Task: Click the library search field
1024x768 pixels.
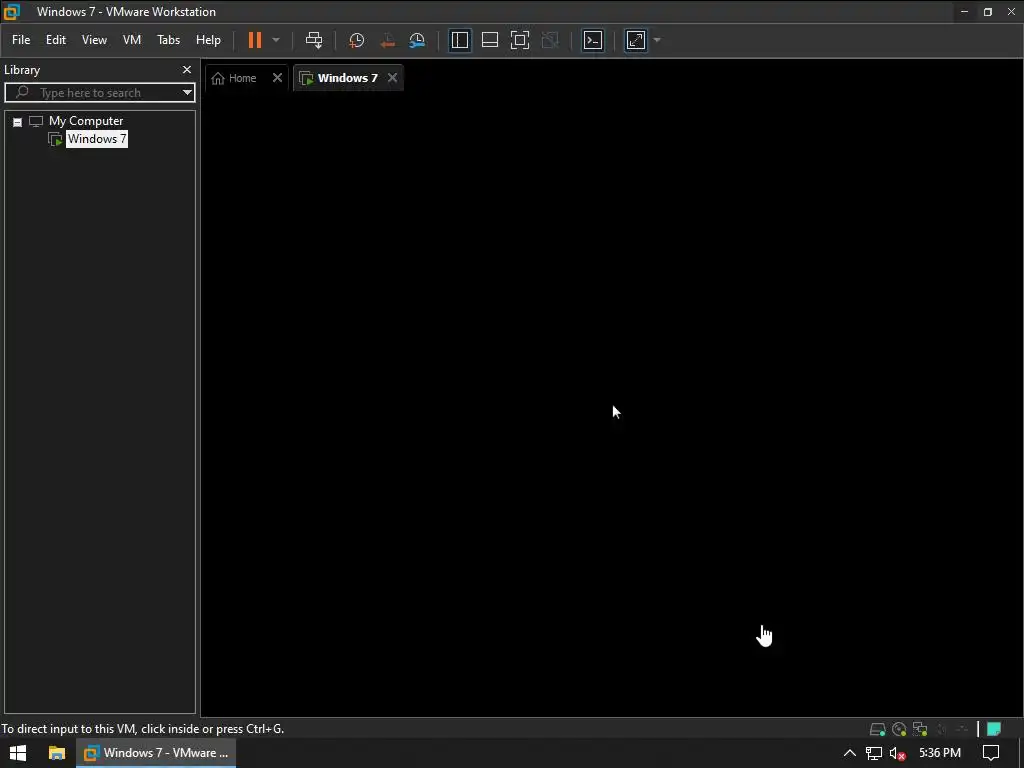Action: [x=98, y=93]
